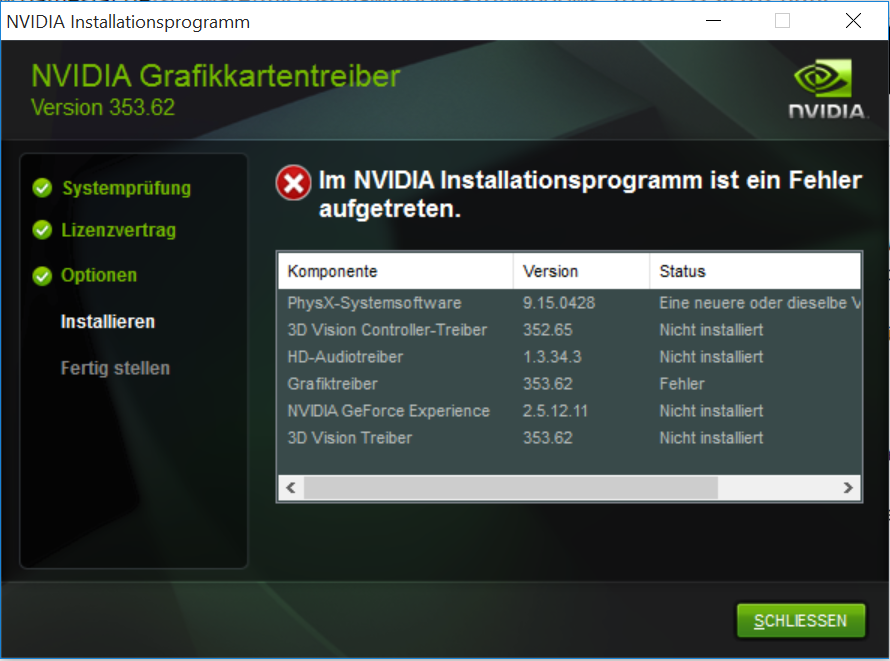Screen dimensions: 890x661
Task: Click the Version column header
Action: coord(581,271)
